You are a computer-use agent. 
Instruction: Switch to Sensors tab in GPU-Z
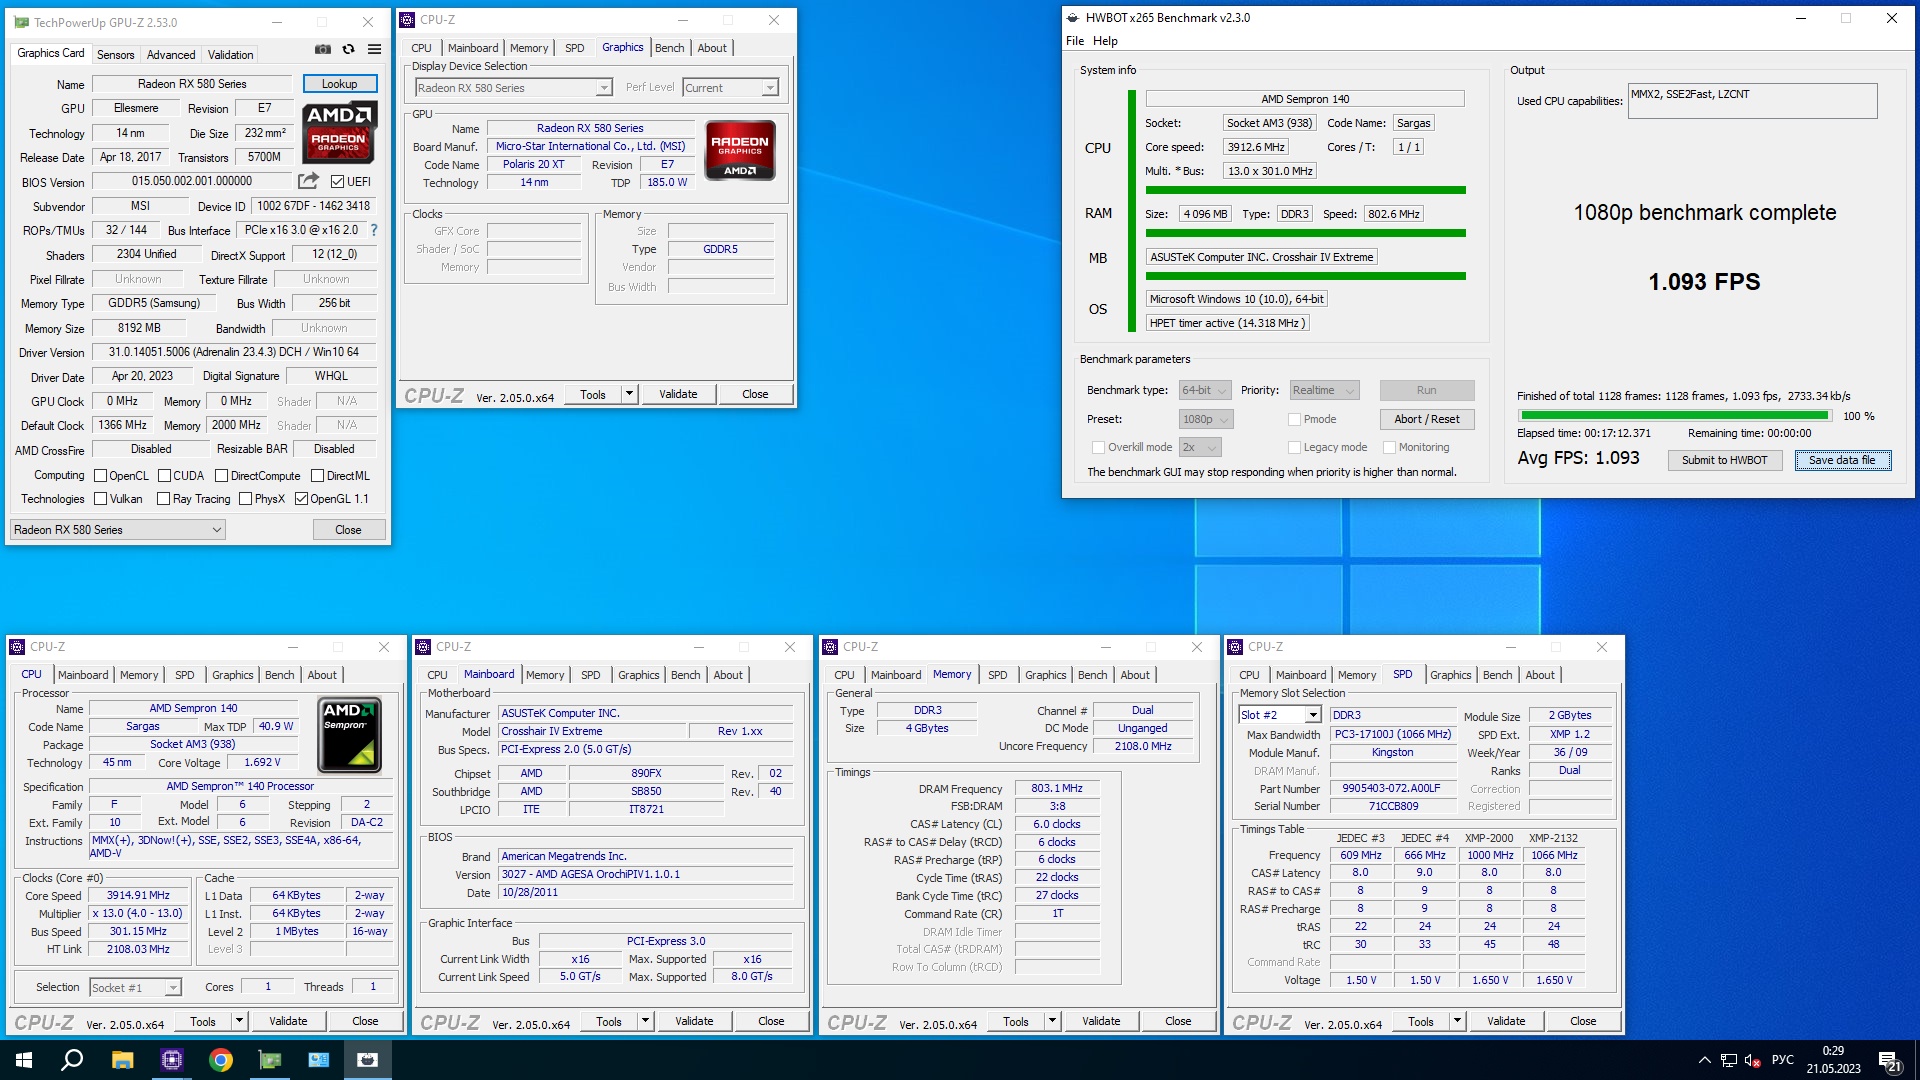[x=115, y=55]
